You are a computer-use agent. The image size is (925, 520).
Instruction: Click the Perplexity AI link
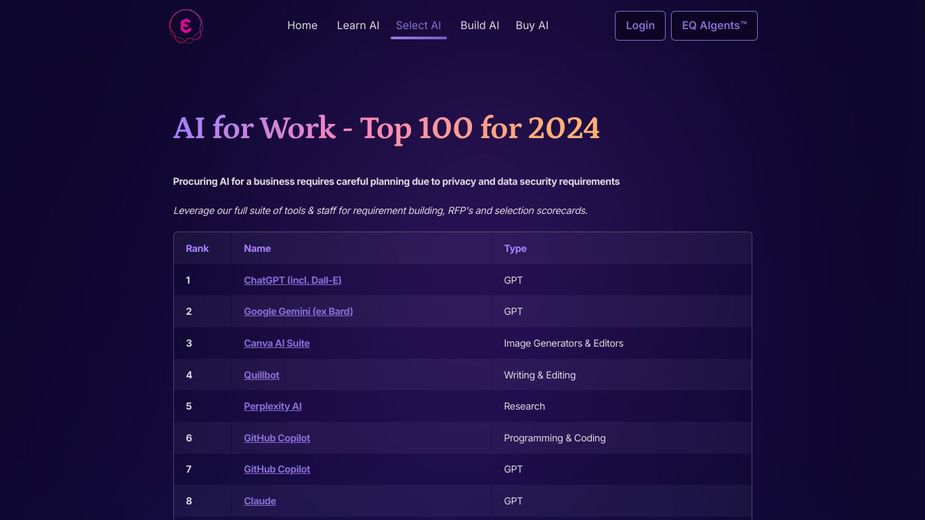tap(272, 407)
